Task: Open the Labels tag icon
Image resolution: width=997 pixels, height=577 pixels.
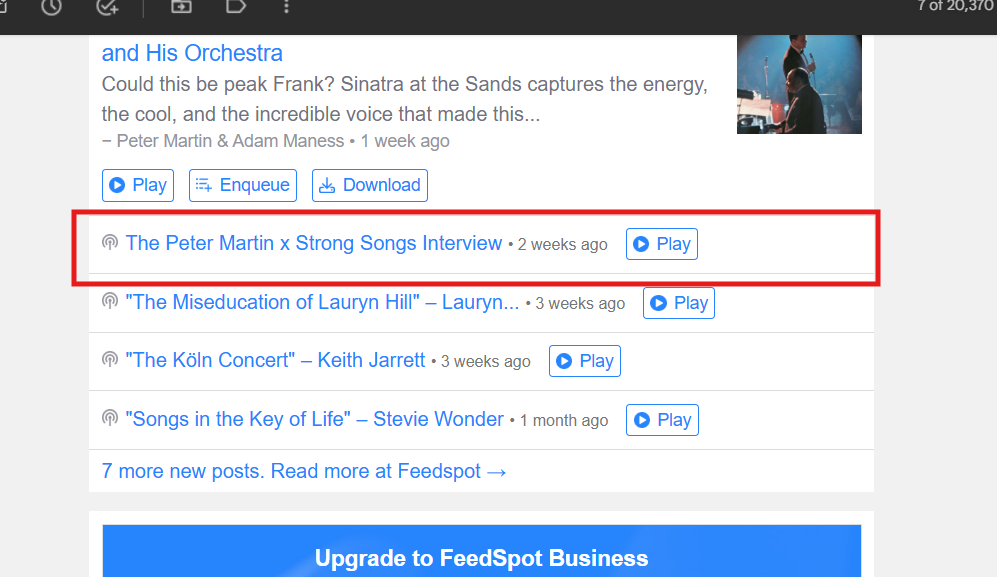Action: click(236, 6)
